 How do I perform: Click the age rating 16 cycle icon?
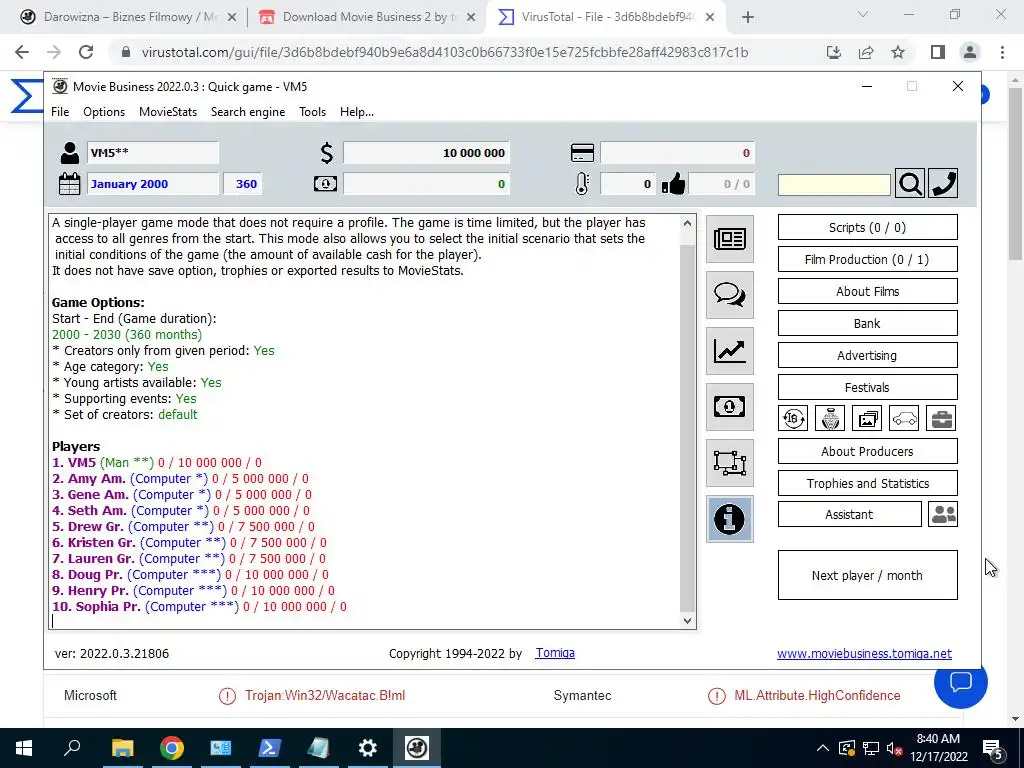(x=793, y=419)
